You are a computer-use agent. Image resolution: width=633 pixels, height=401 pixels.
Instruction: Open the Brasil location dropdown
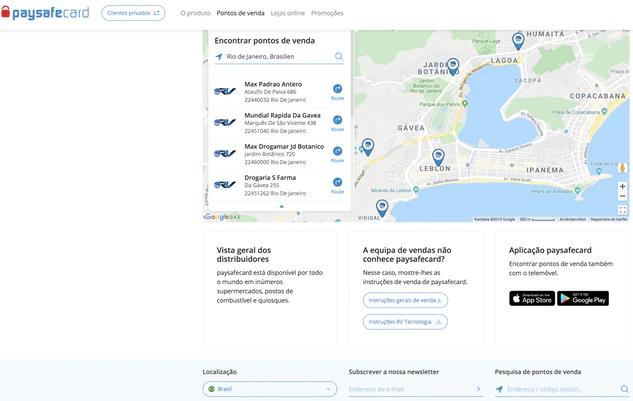tap(270, 389)
